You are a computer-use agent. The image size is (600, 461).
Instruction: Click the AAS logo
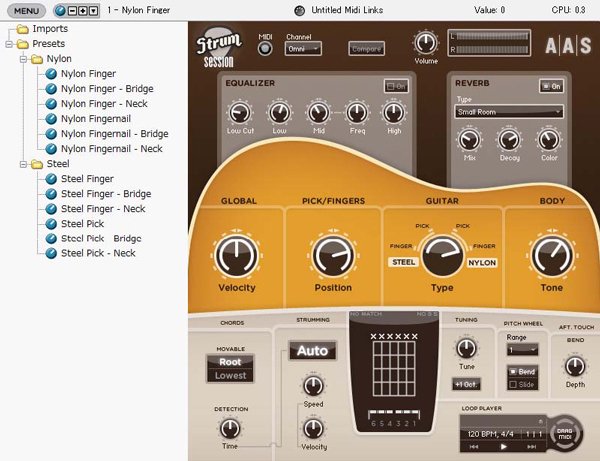pos(568,46)
